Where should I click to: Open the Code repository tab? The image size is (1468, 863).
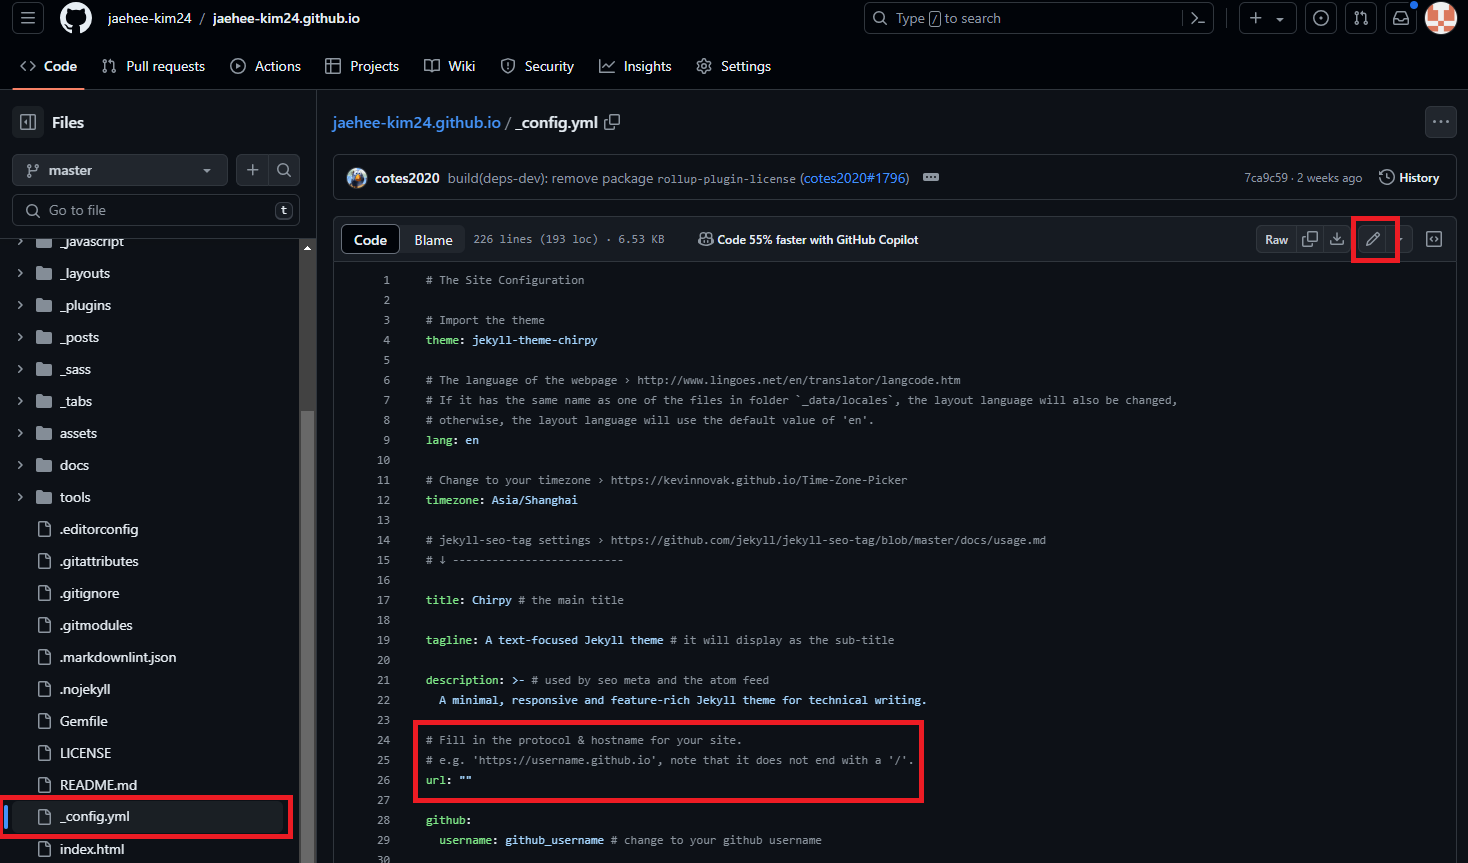(x=48, y=66)
